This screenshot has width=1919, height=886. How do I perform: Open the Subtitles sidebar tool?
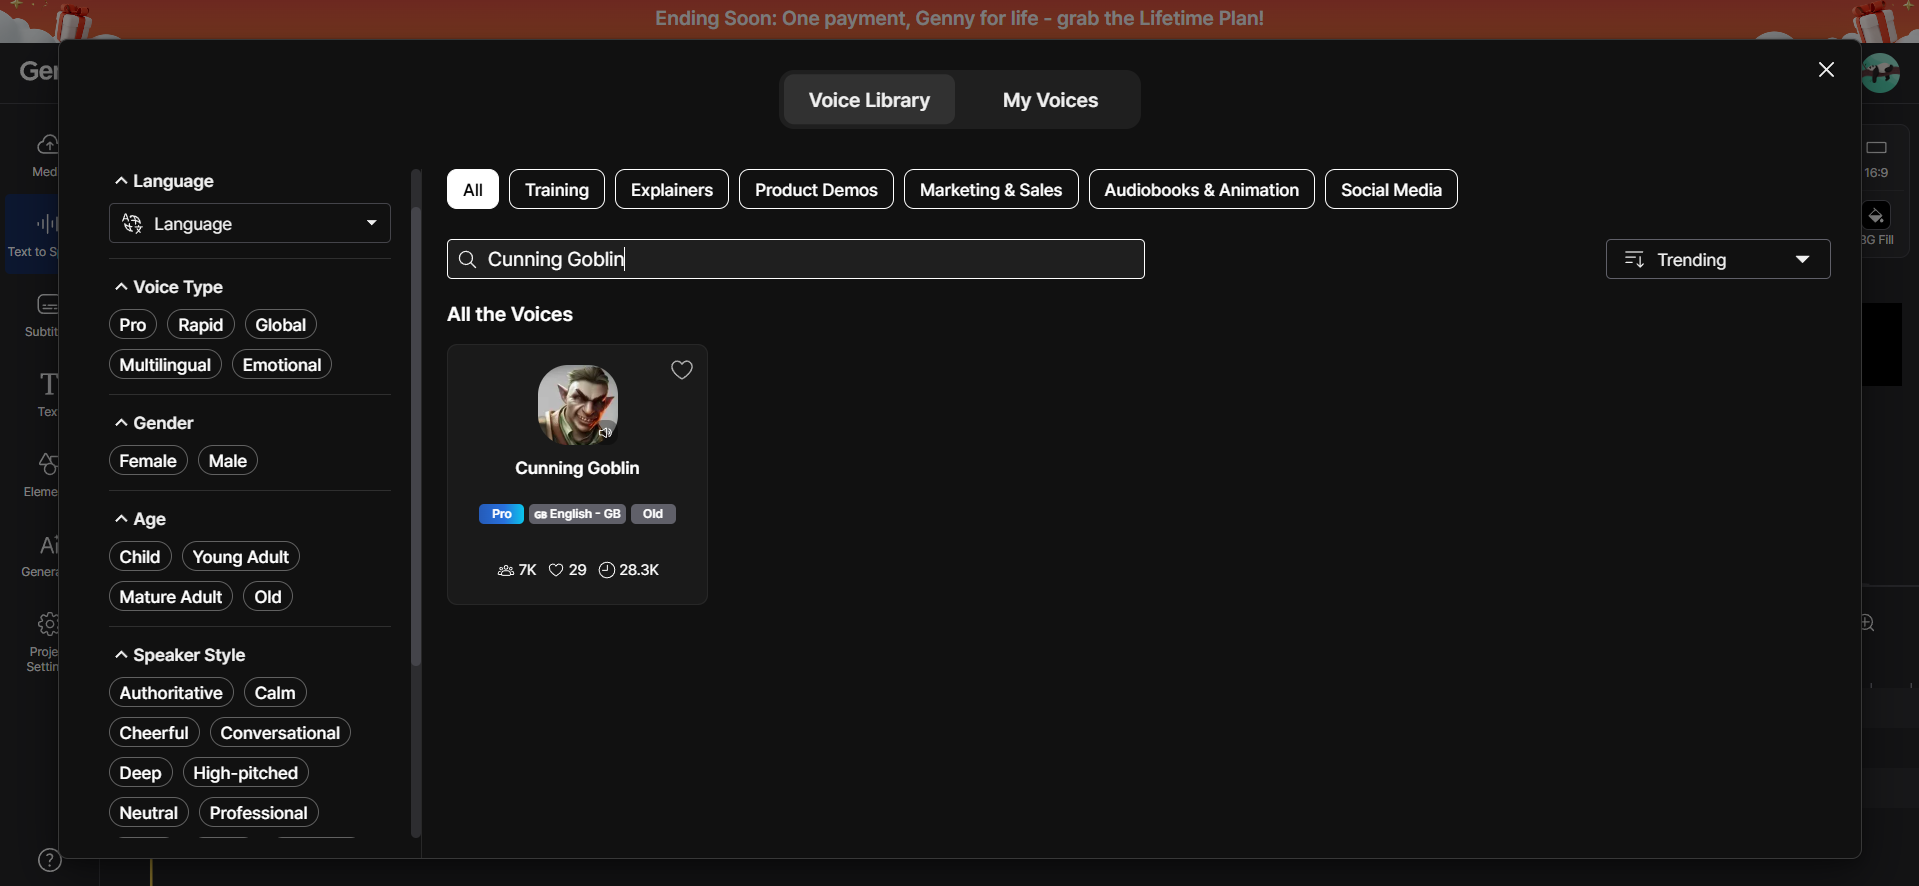pyautogui.click(x=43, y=314)
